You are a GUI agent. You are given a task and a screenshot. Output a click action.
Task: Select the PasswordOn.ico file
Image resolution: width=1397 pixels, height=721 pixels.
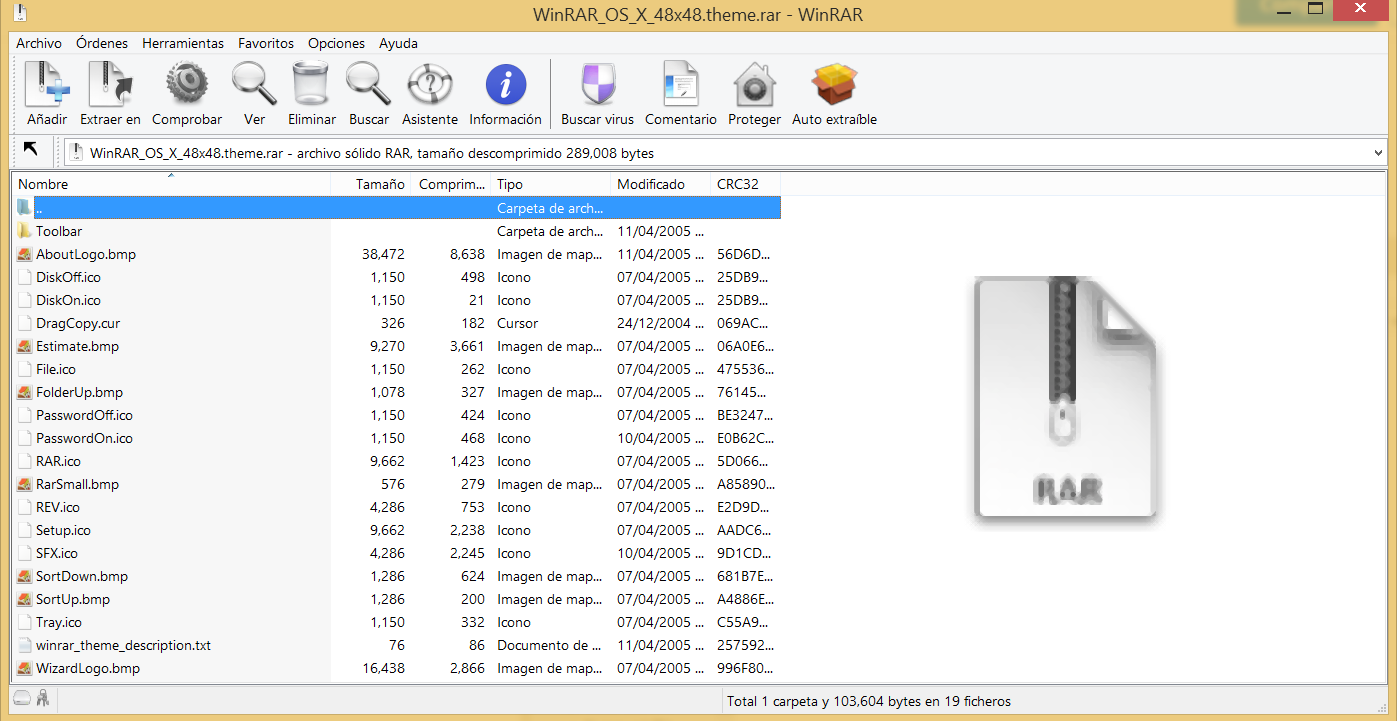[84, 438]
